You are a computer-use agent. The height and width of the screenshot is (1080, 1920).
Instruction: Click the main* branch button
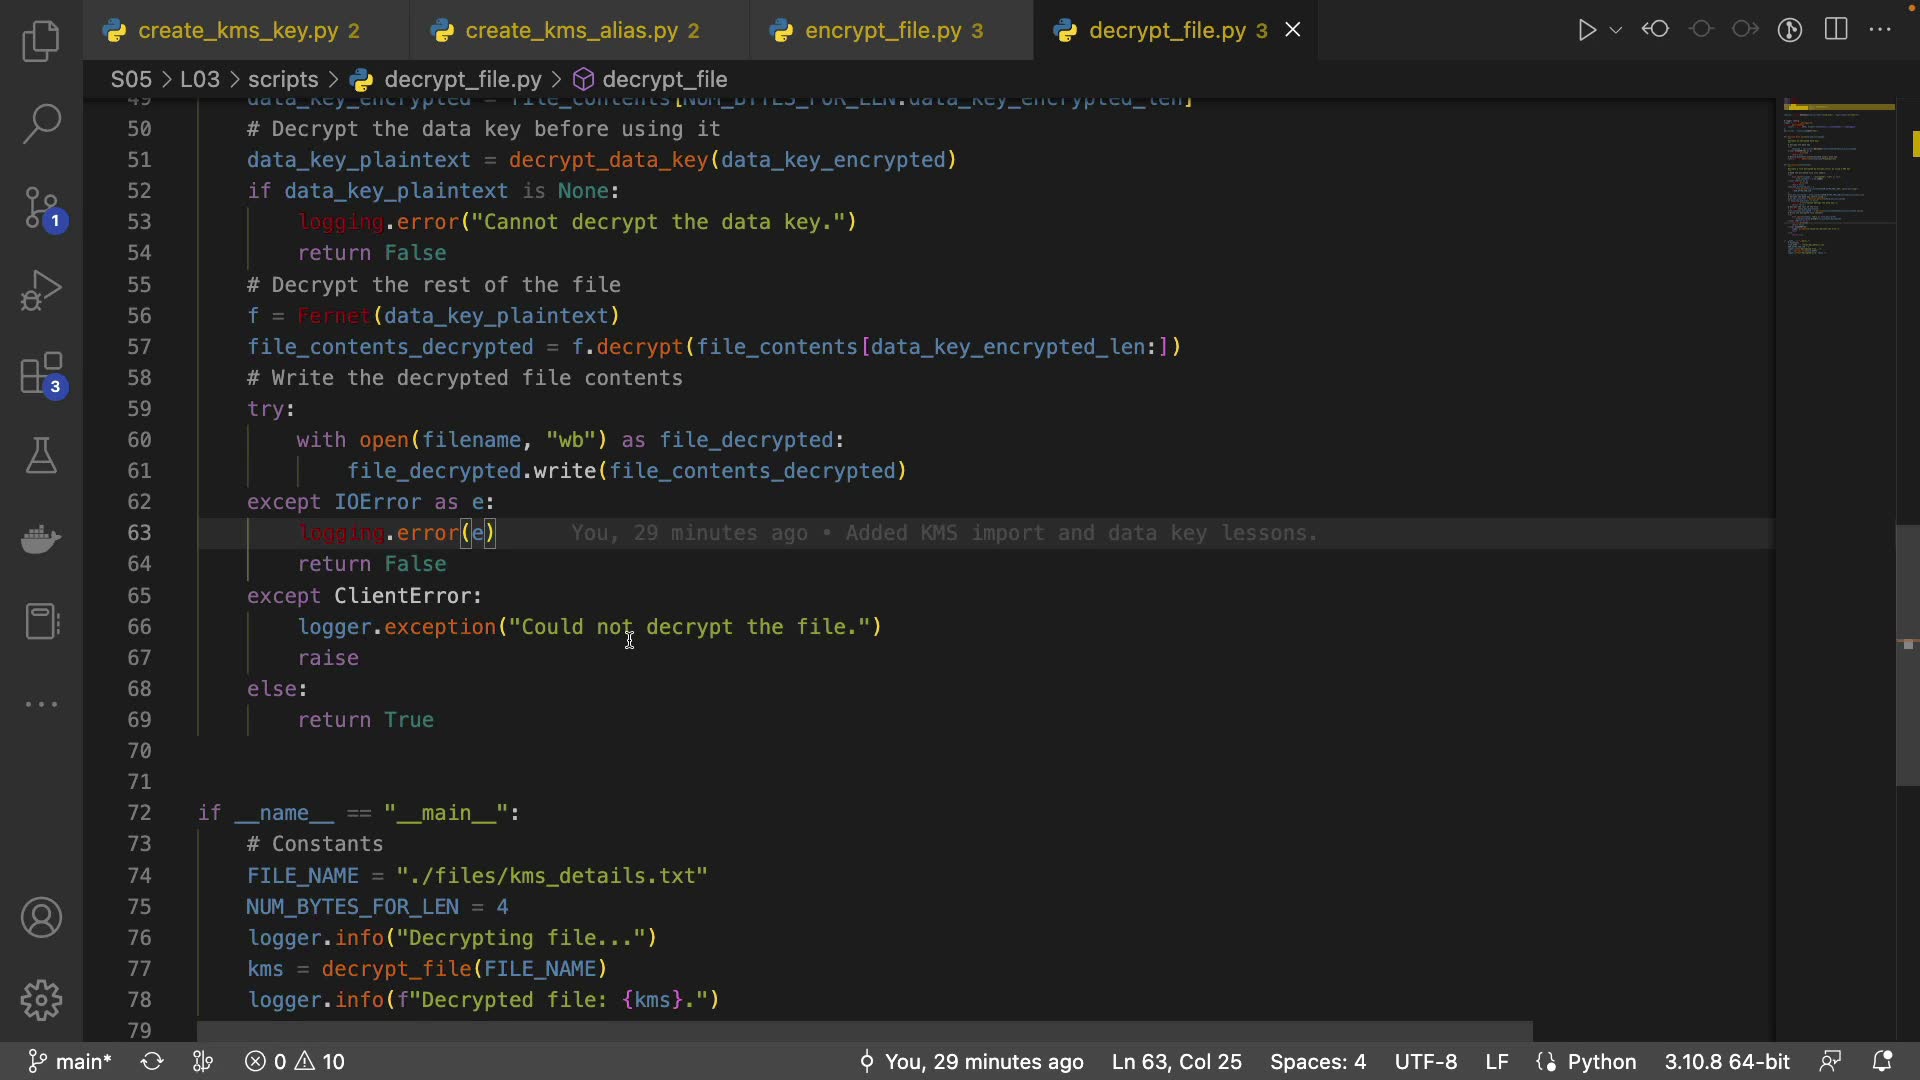(x=70, y=1061)
